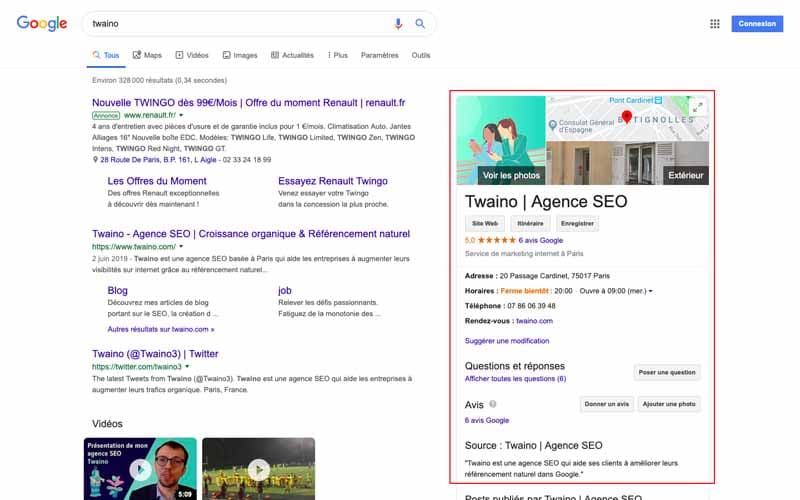
Task: Play the stadium night video thumbnail
Action: point(259,469)
